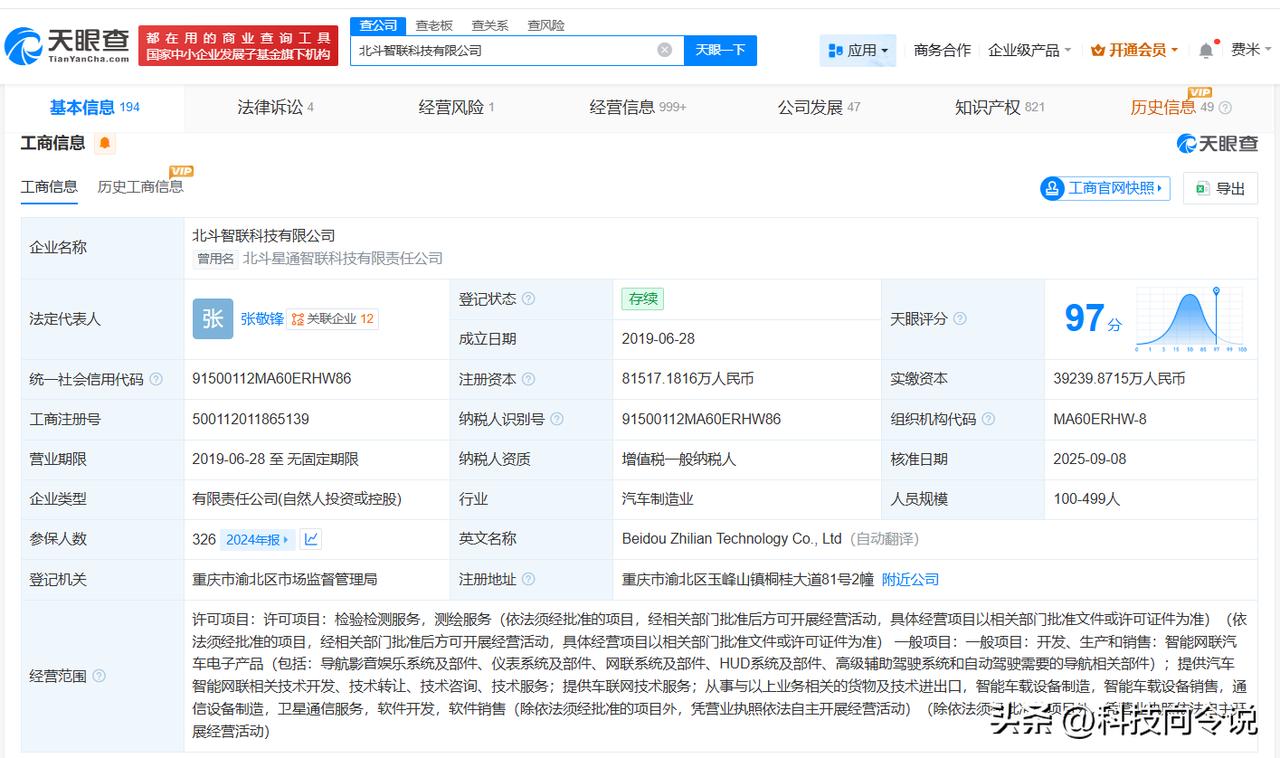Click the score distribution curve chart
The image size is (1280, 758).
1190,320
